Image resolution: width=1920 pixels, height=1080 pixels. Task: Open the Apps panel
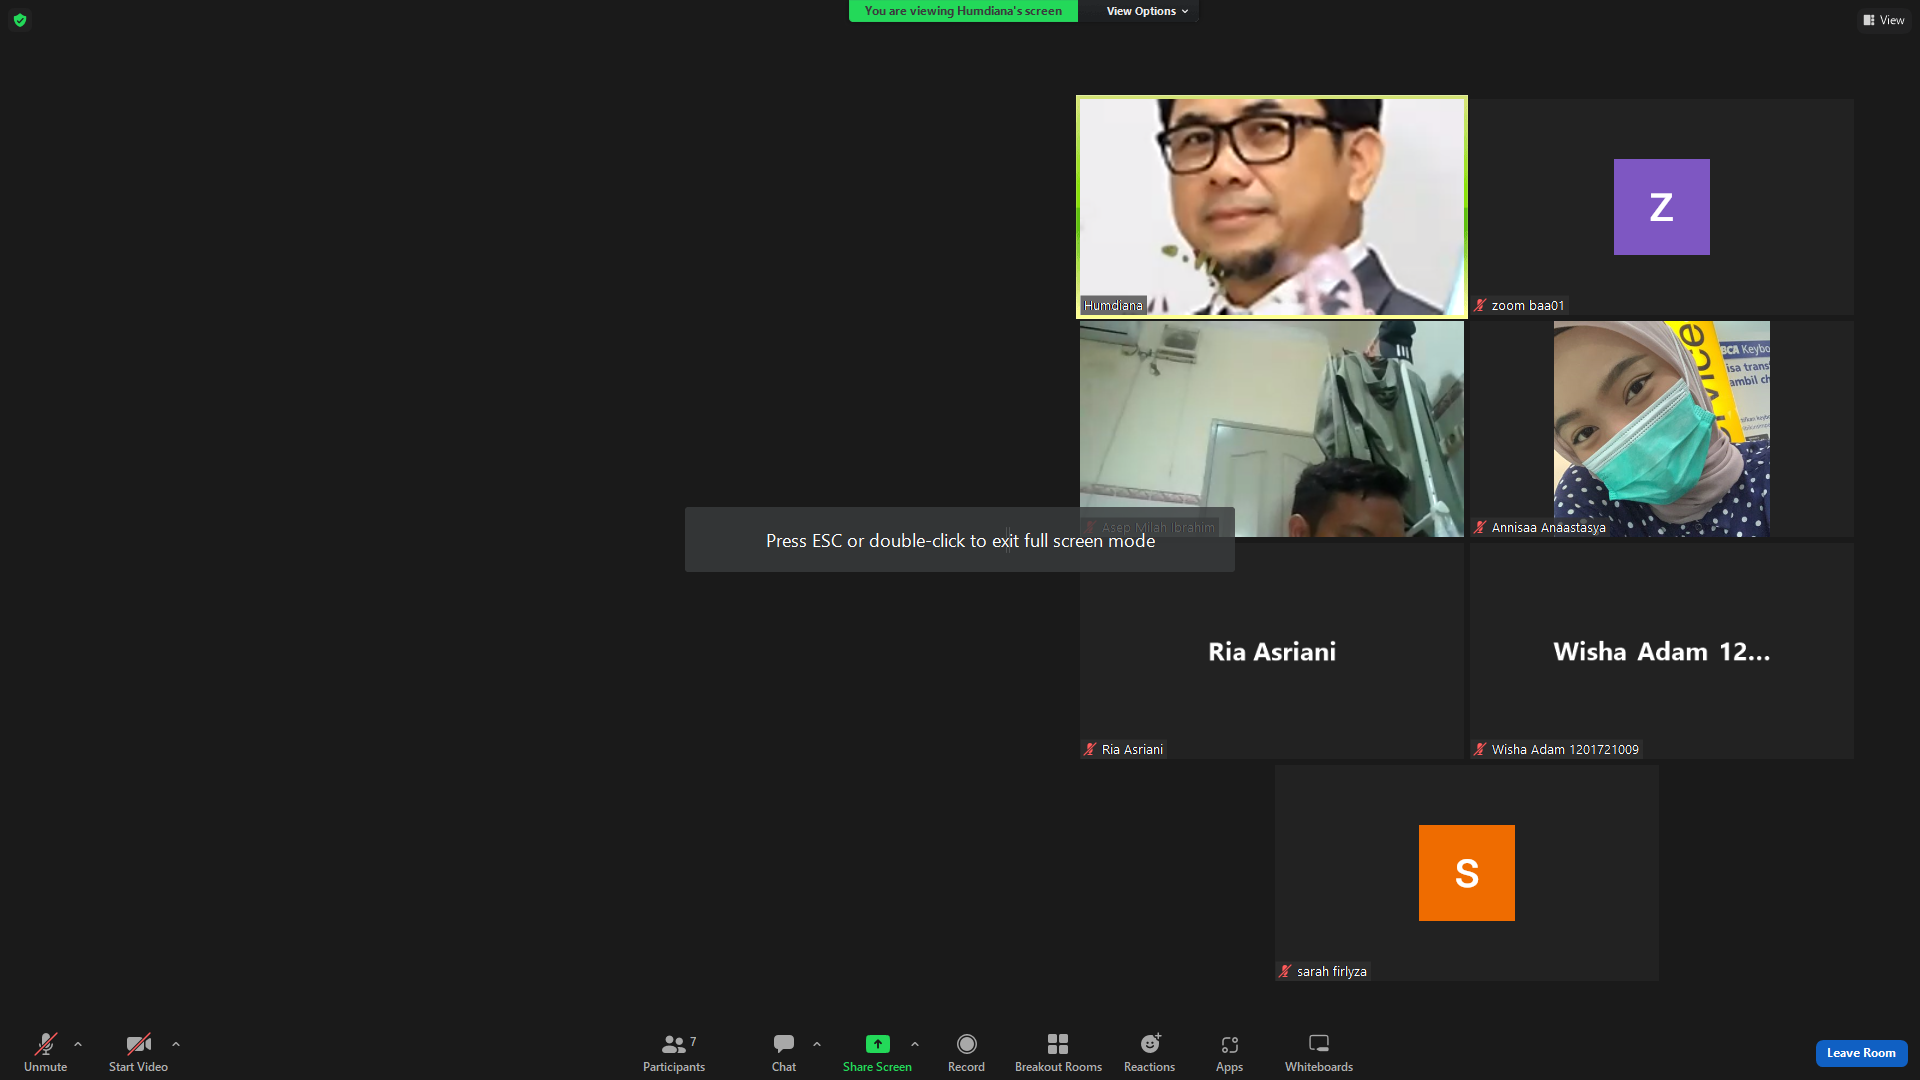(x=1229, y=1053)
